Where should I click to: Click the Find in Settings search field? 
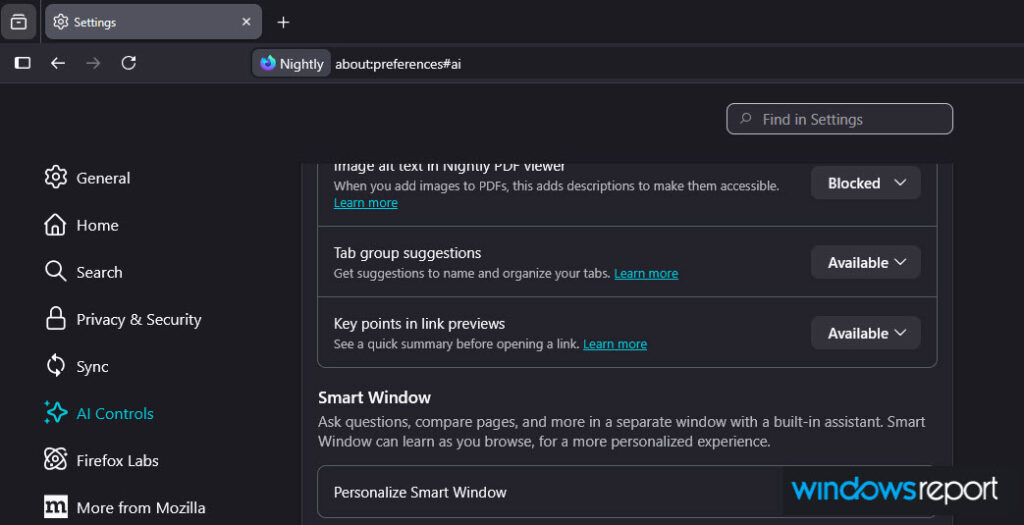(839, 119)
